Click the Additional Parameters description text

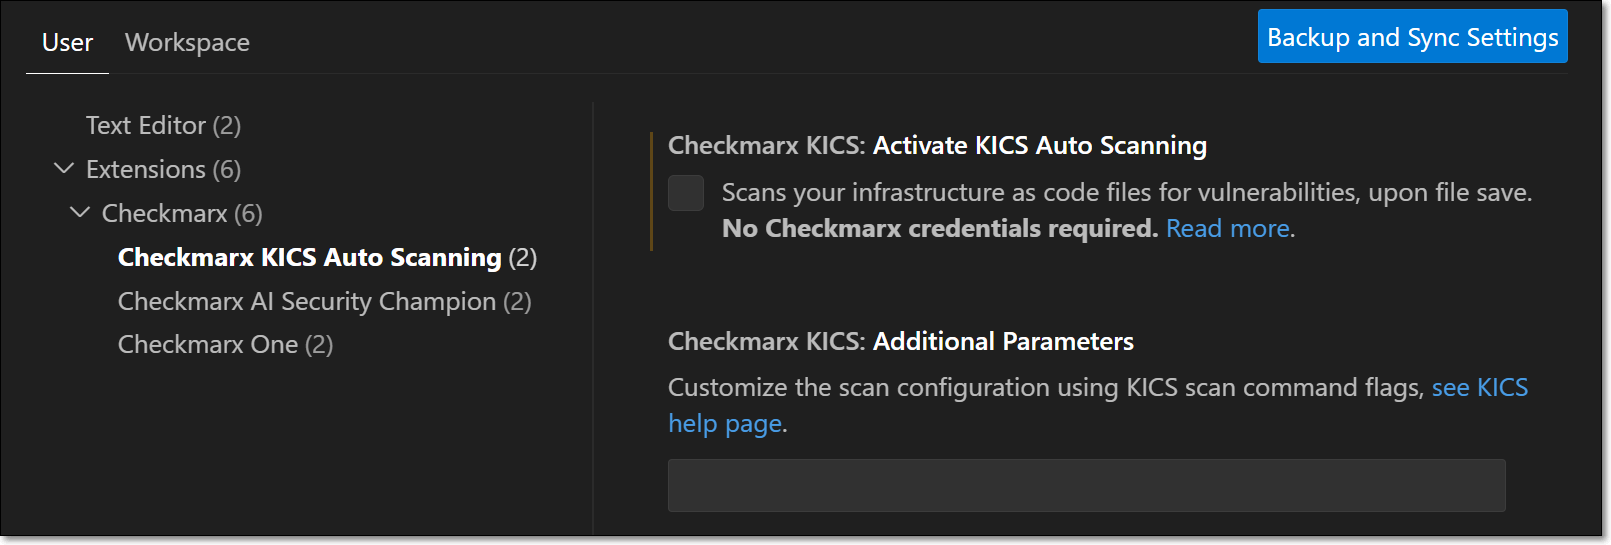(1045, 388)
